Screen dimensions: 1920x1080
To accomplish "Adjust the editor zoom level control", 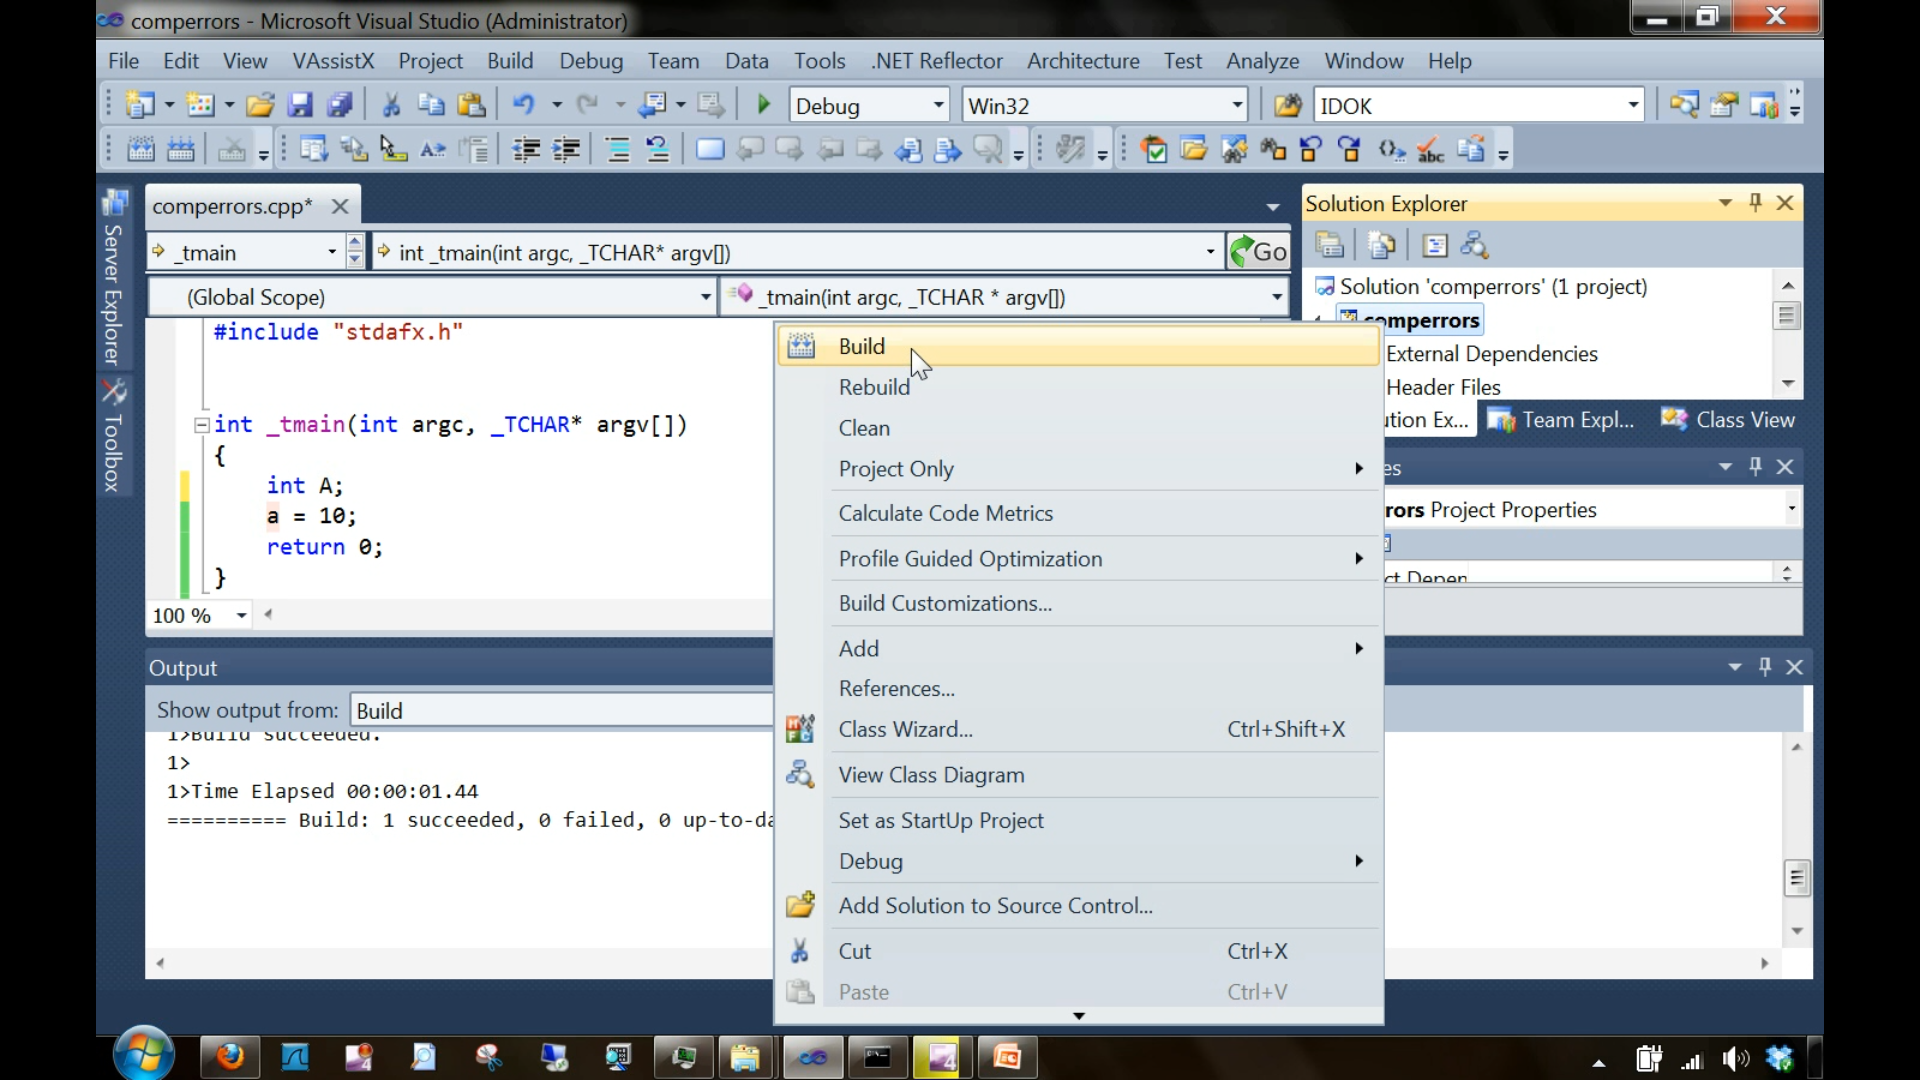I will pos(198,615).
